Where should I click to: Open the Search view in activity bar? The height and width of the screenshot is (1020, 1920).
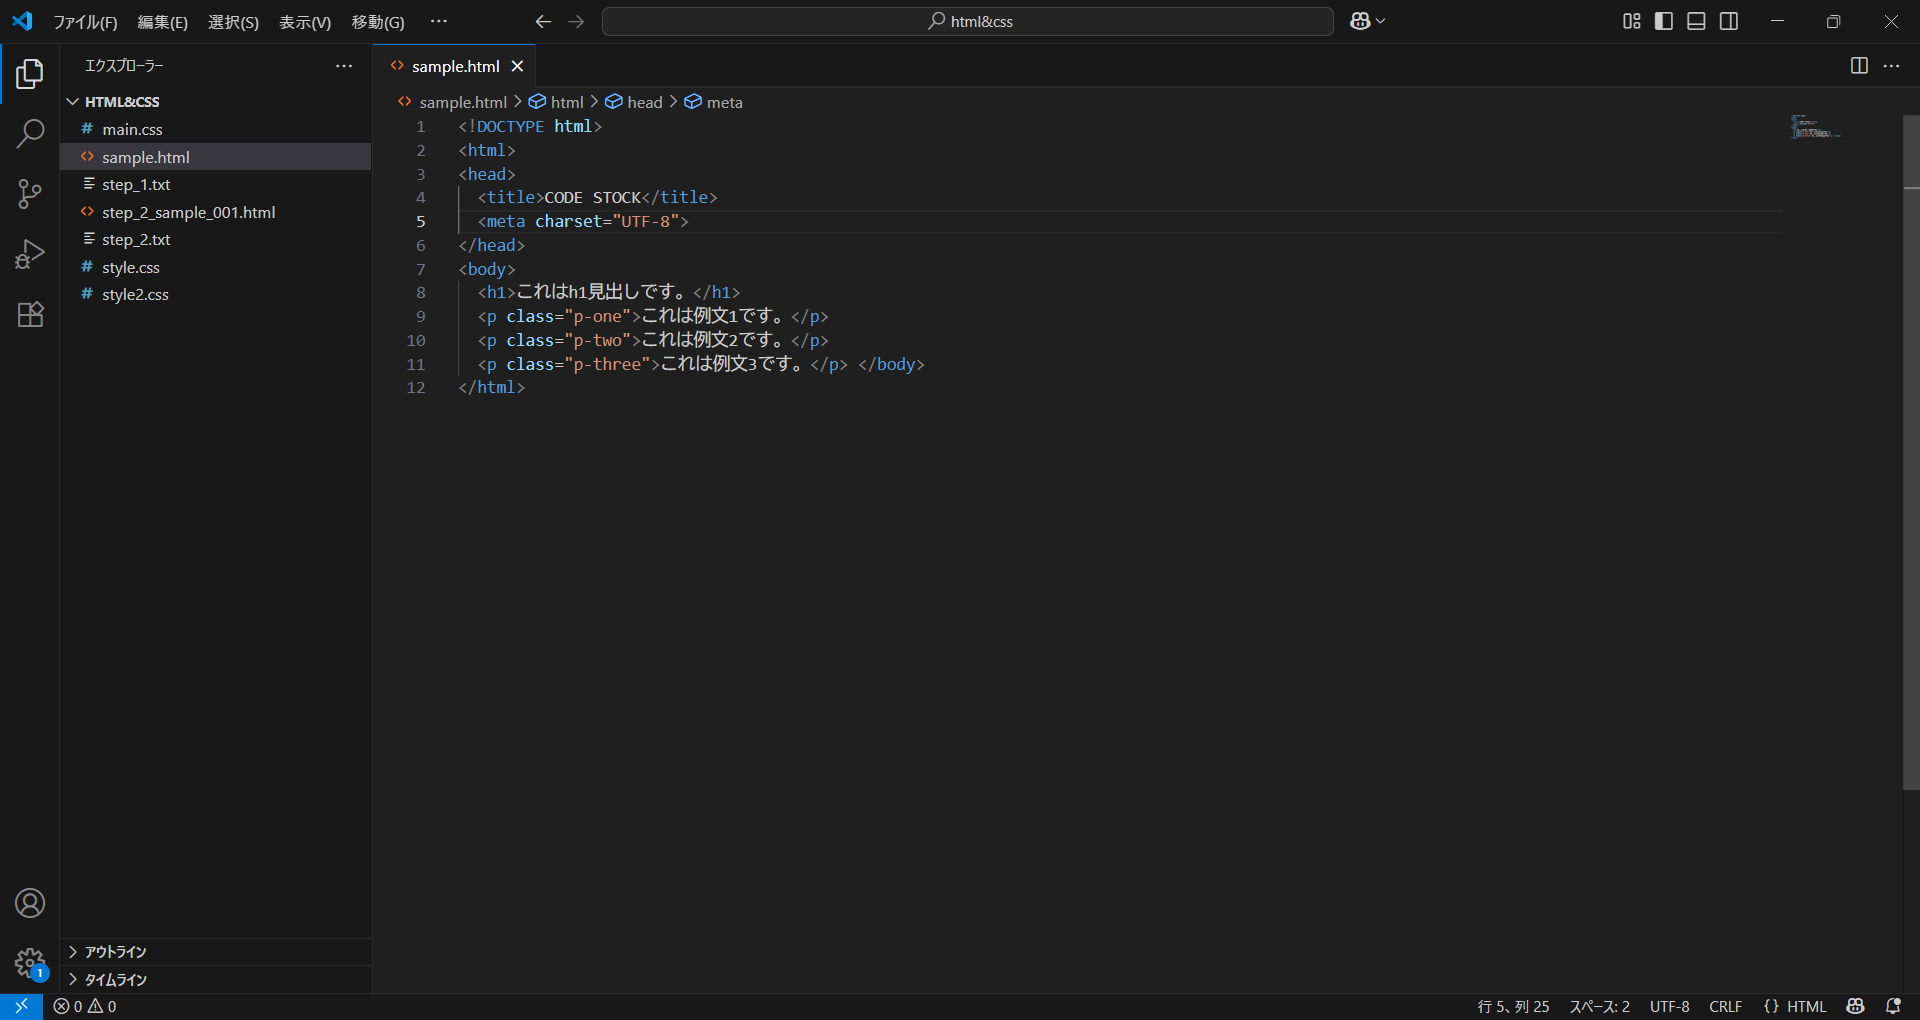click(30, 134)
